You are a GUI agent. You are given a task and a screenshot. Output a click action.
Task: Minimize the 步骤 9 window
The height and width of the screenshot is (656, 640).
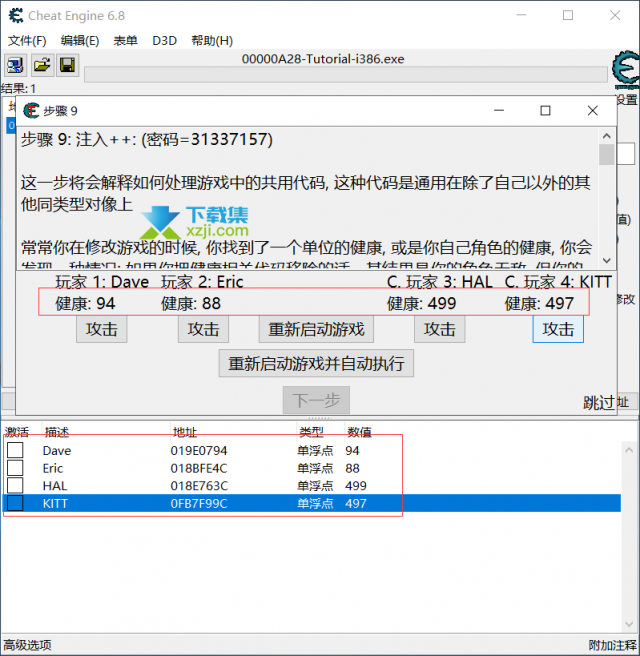499,110
